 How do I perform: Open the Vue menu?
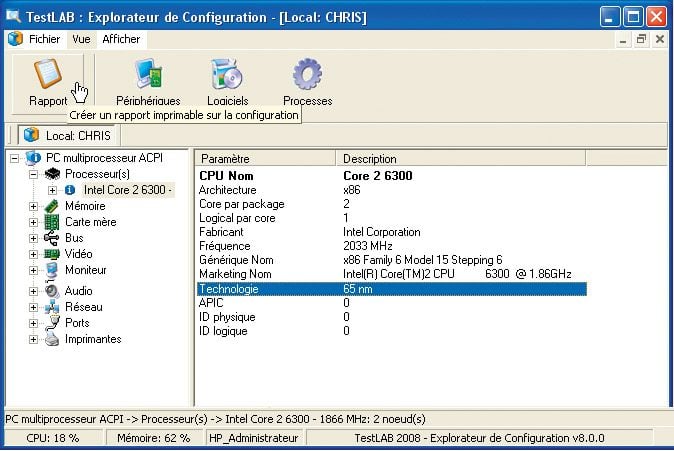[81, 39]
